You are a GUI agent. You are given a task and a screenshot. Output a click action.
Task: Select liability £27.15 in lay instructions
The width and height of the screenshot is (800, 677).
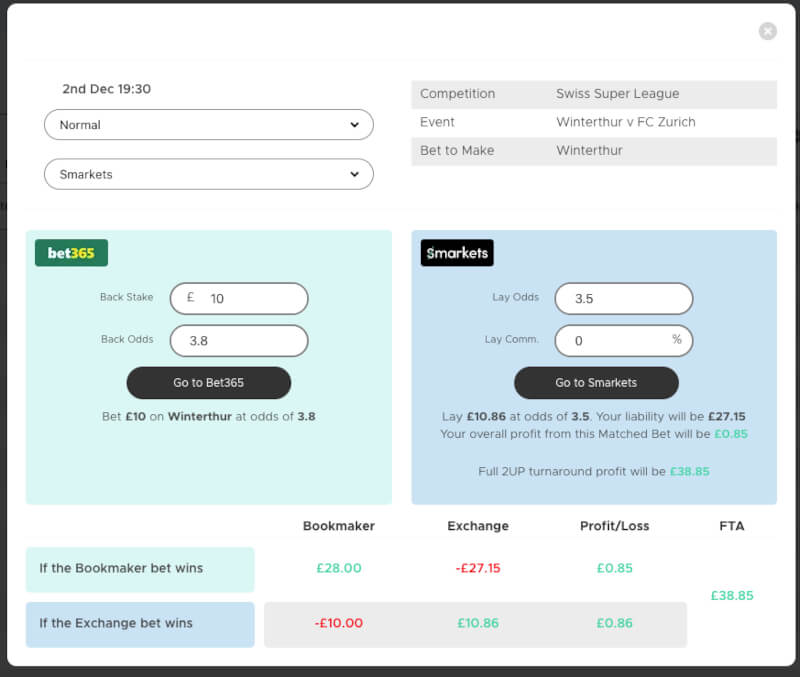click(x=727, y=416)
